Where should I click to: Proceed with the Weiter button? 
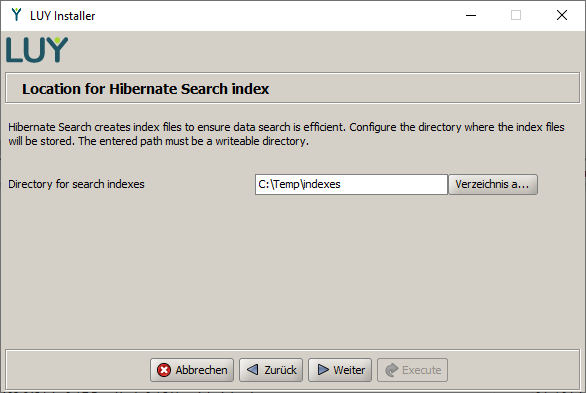(340, 370)
